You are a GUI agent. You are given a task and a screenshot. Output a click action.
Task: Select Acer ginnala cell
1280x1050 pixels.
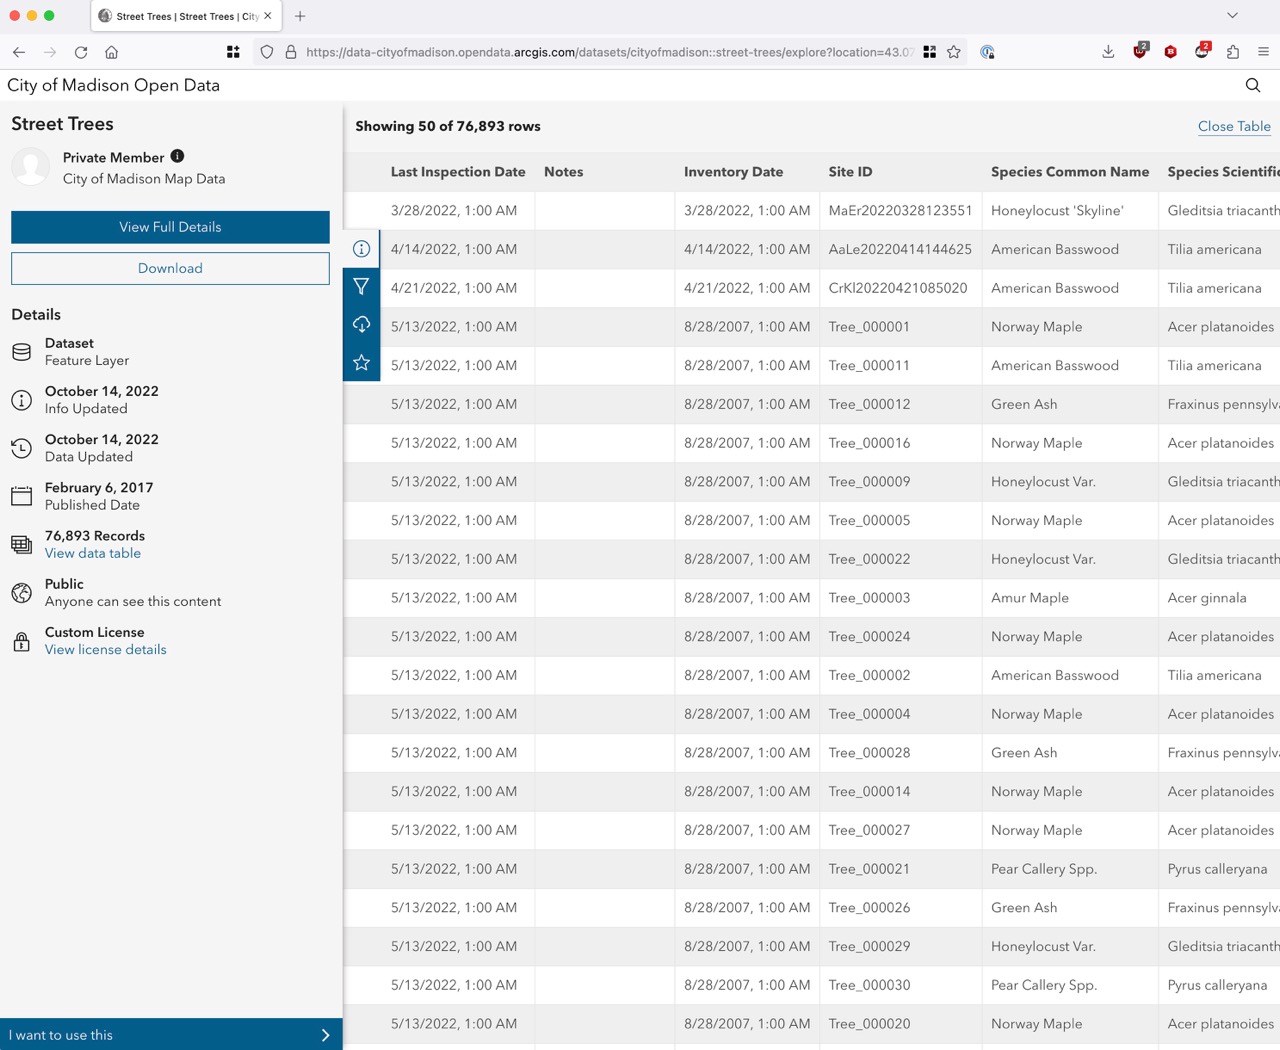[1219, 598]
